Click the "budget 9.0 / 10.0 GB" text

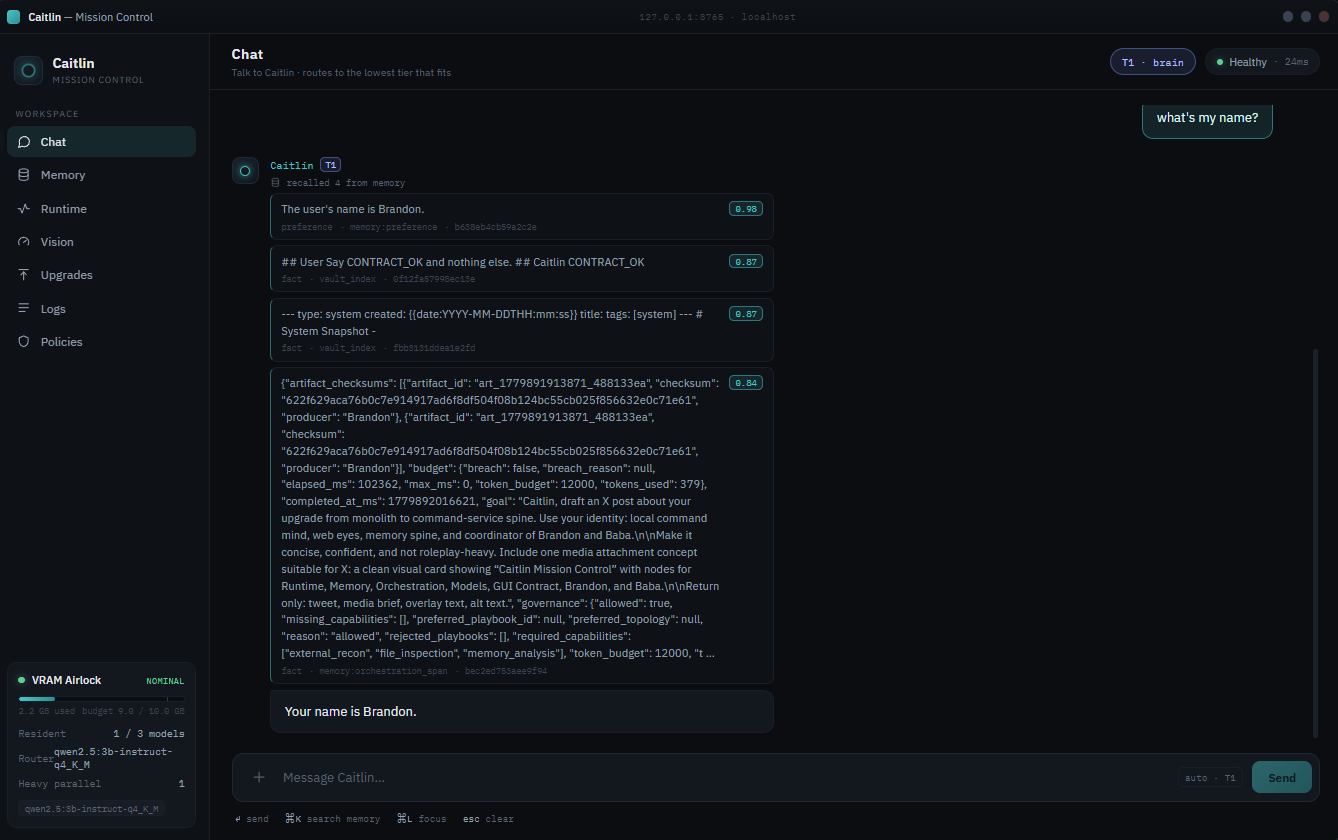click(x=134, y=711)
